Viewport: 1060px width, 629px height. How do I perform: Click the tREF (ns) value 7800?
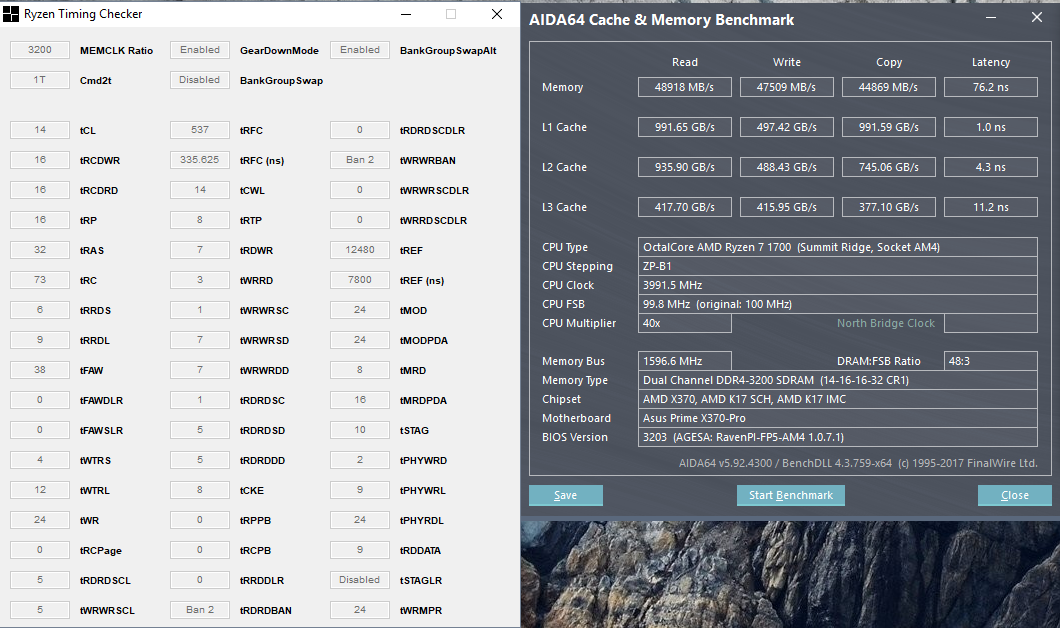[360, 280]
